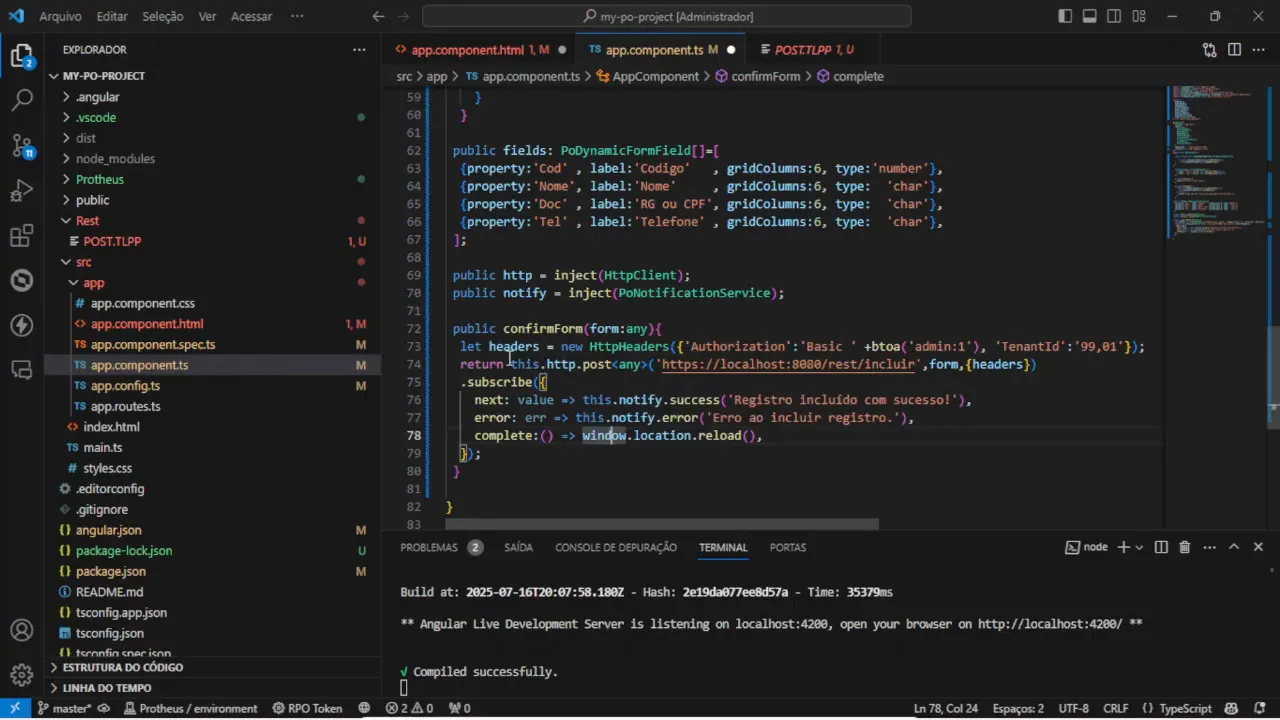Open Run and Debug view
1280x720 pixels.
[x=22, y=190]
